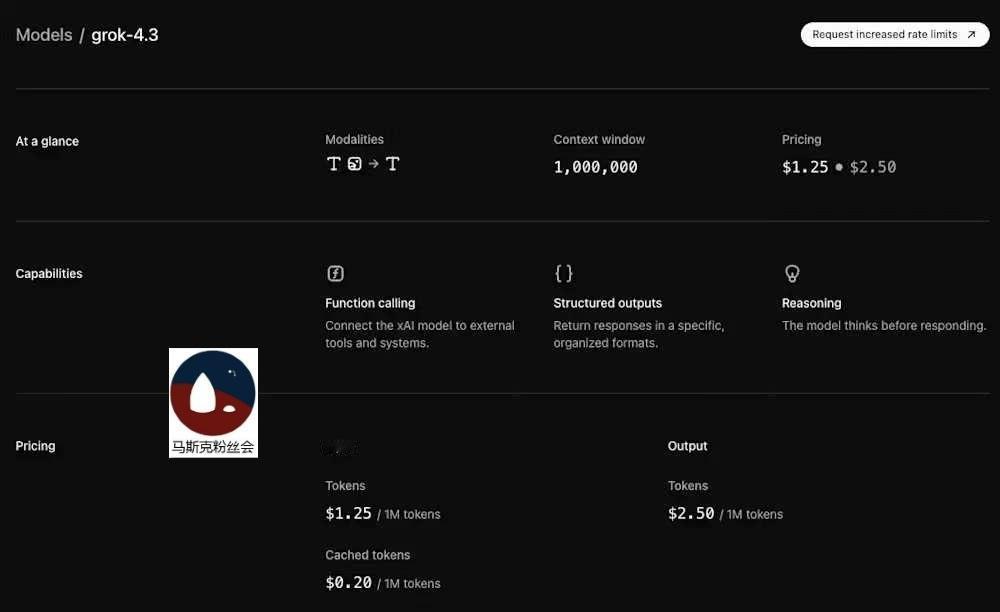Click the external arrow icon in rate limits button
The image size is (1000, 612).
pyautogui.click(x=971, y=34)
